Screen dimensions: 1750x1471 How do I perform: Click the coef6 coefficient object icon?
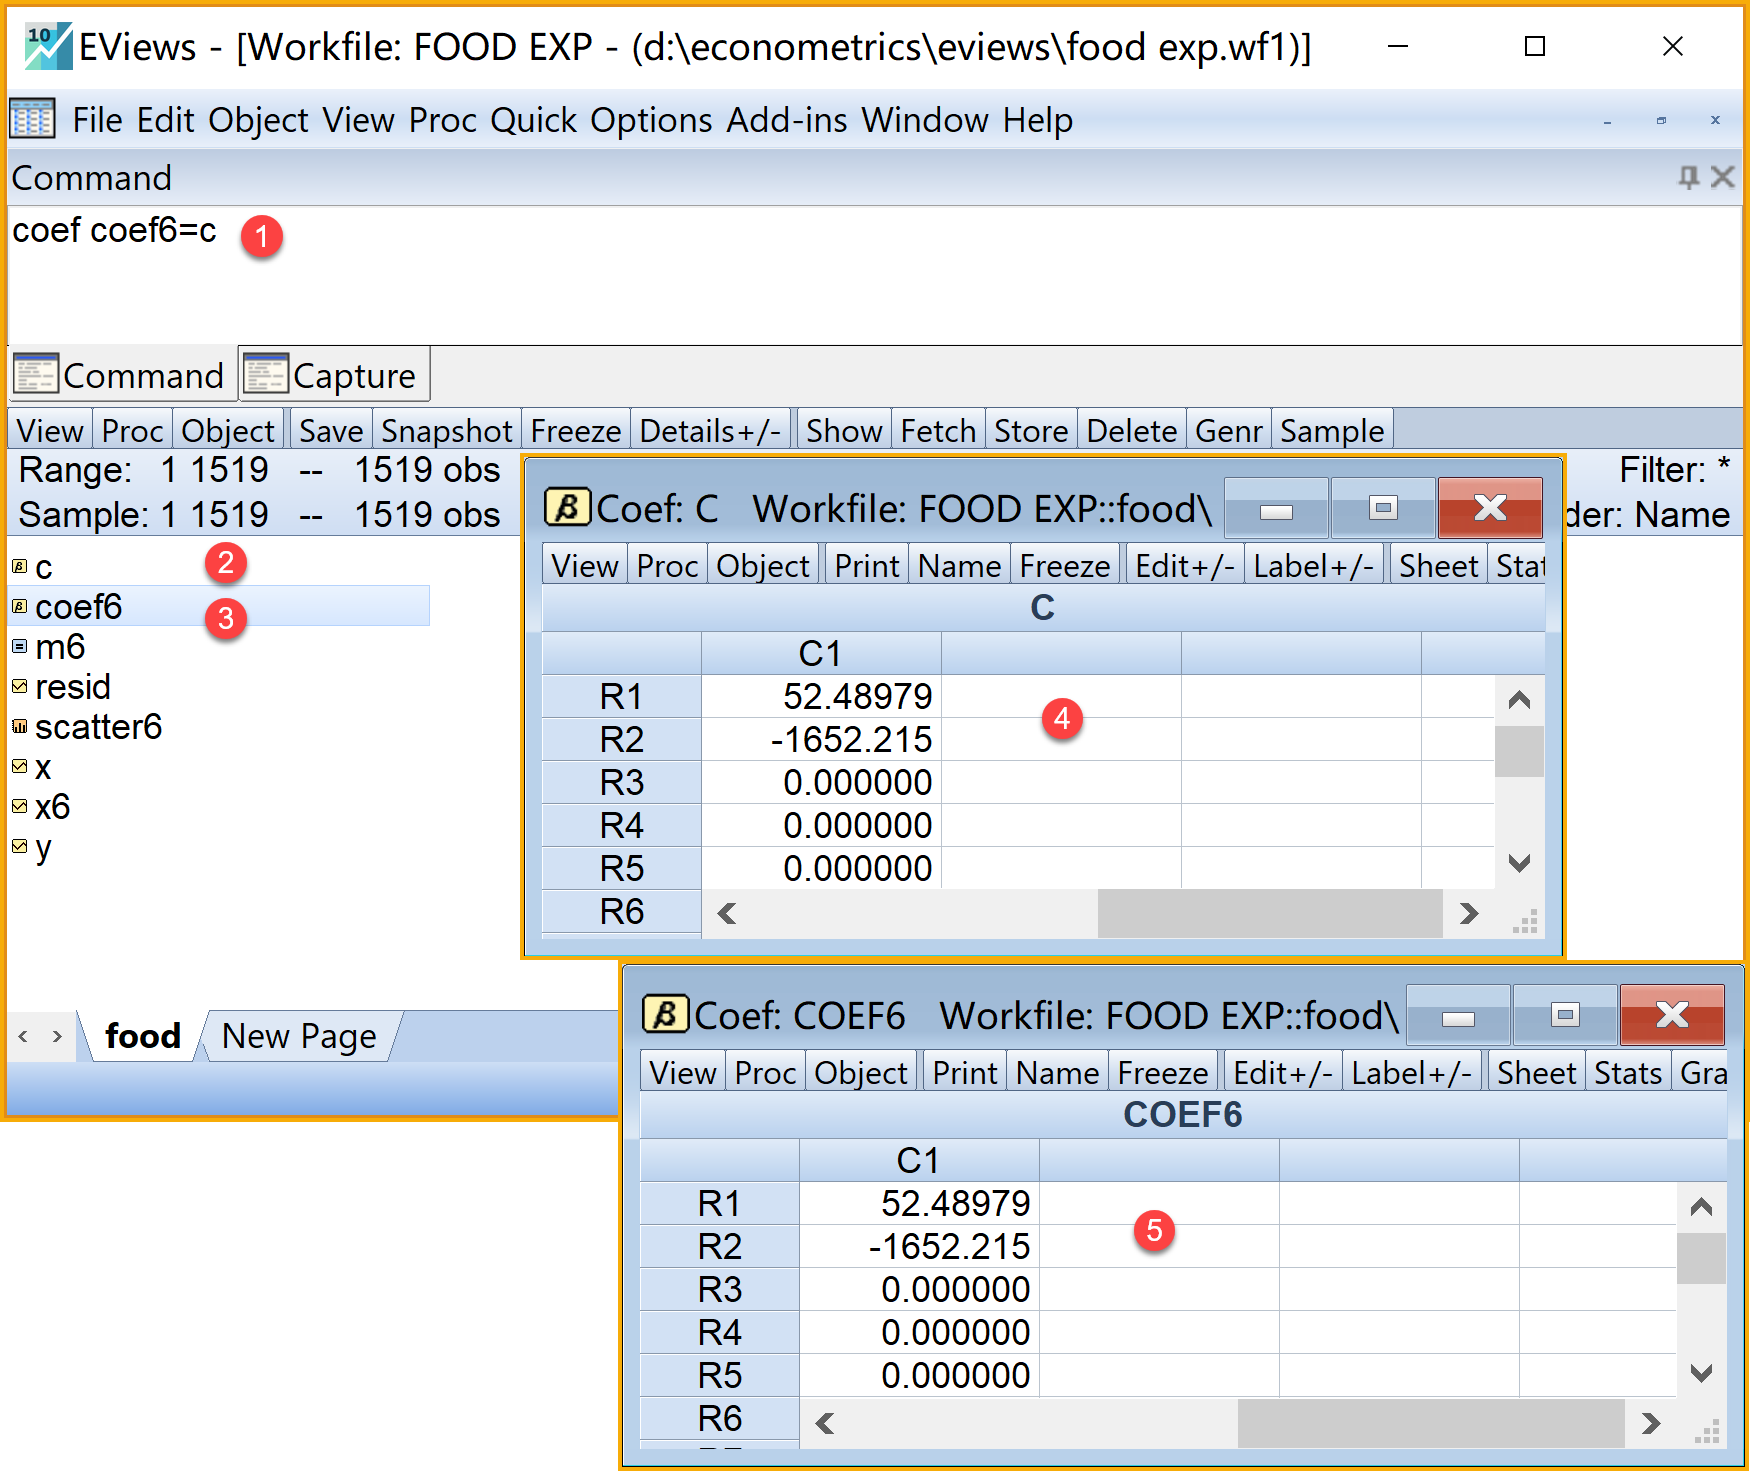click(x=19, y=606)
